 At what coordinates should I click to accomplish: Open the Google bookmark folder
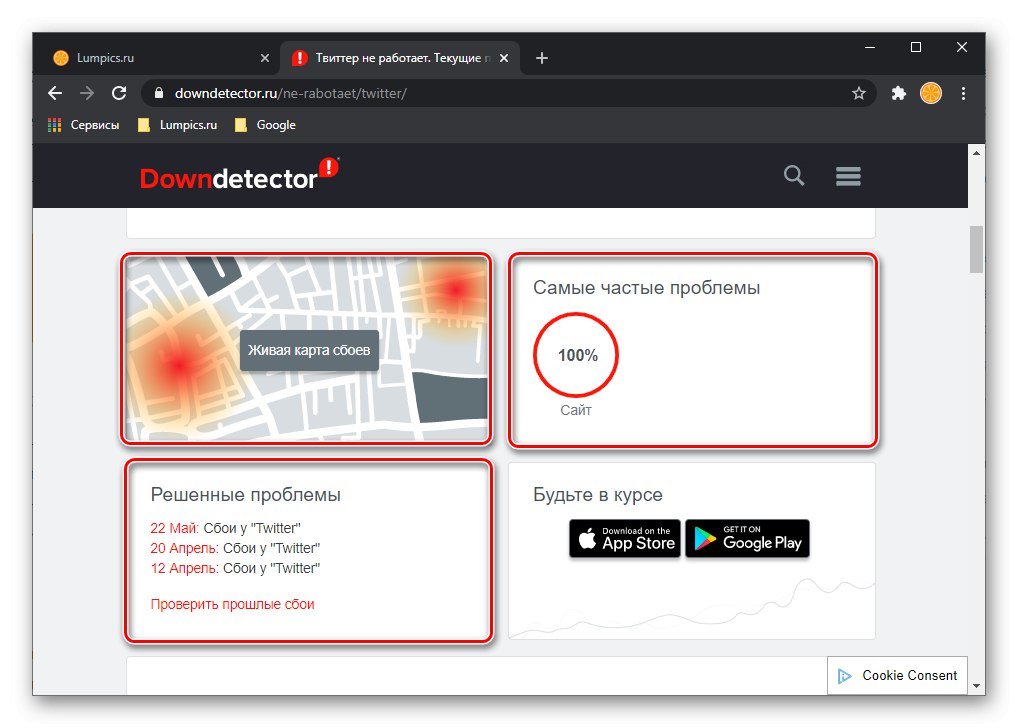point(265,125)
